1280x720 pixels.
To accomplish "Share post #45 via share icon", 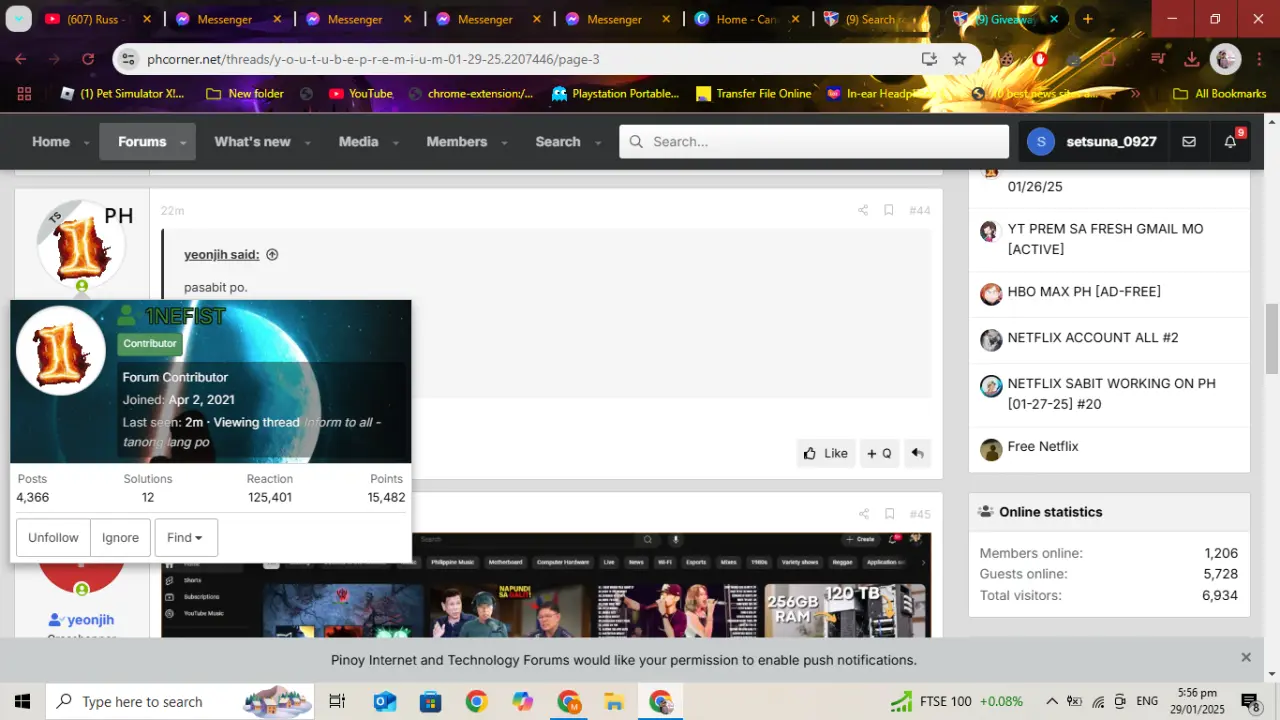I will pos(864,514).
